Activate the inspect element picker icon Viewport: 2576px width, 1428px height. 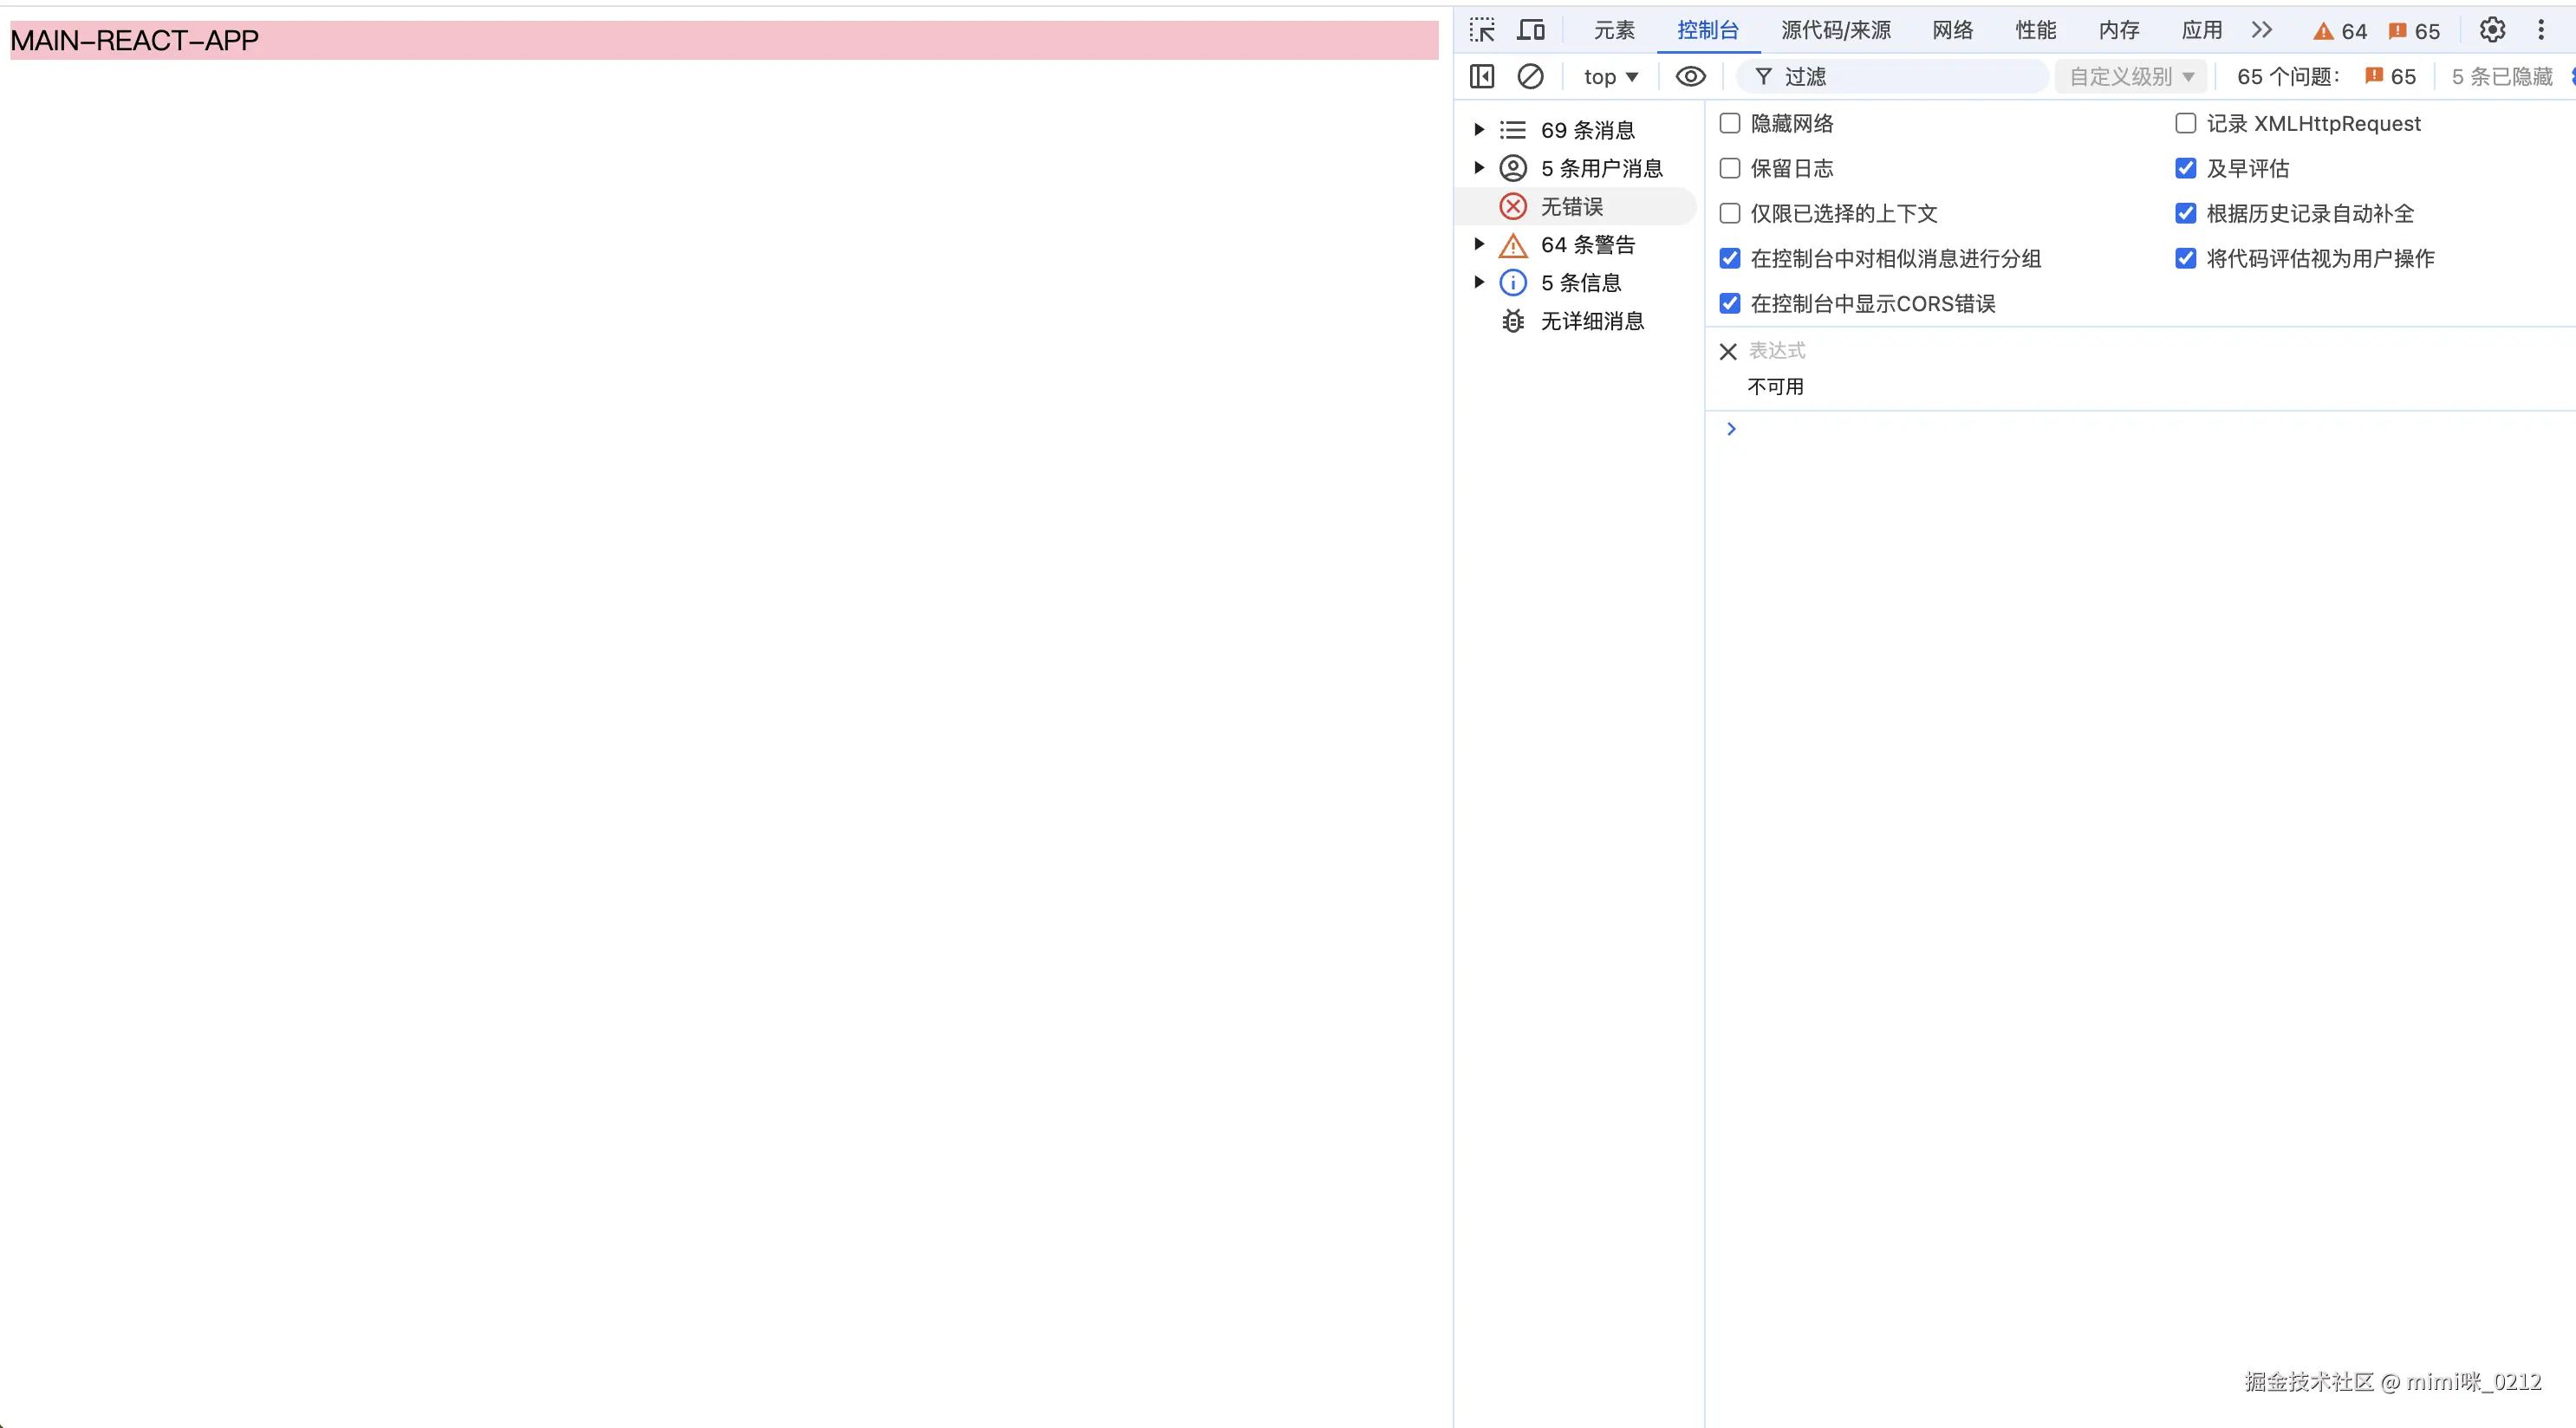(1482, 30)
